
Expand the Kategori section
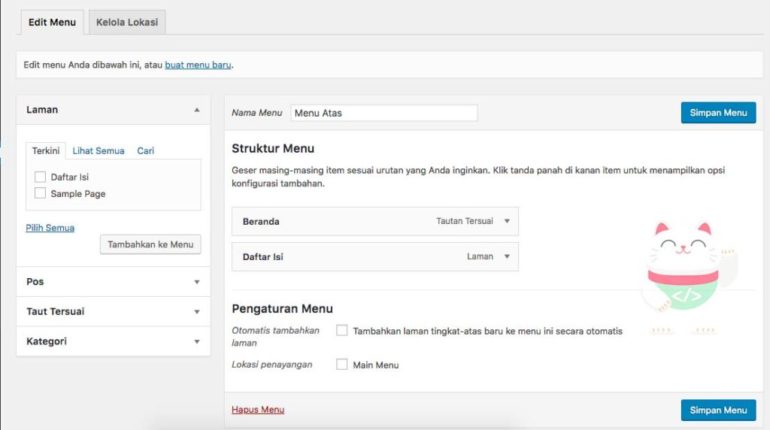[x=197, y=341]
